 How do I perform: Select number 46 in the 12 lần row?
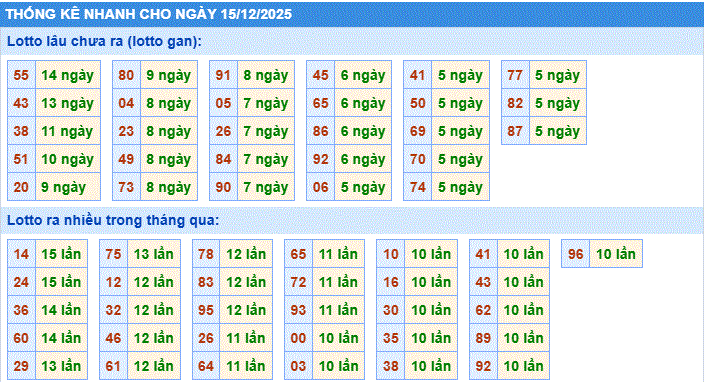point(113,338)
